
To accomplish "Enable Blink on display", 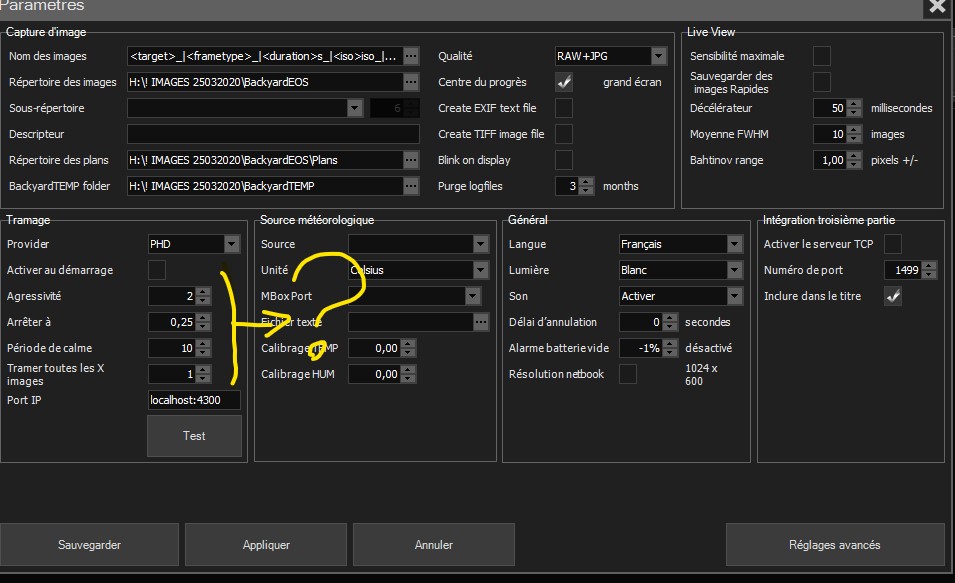I will (x=564, y=160).
